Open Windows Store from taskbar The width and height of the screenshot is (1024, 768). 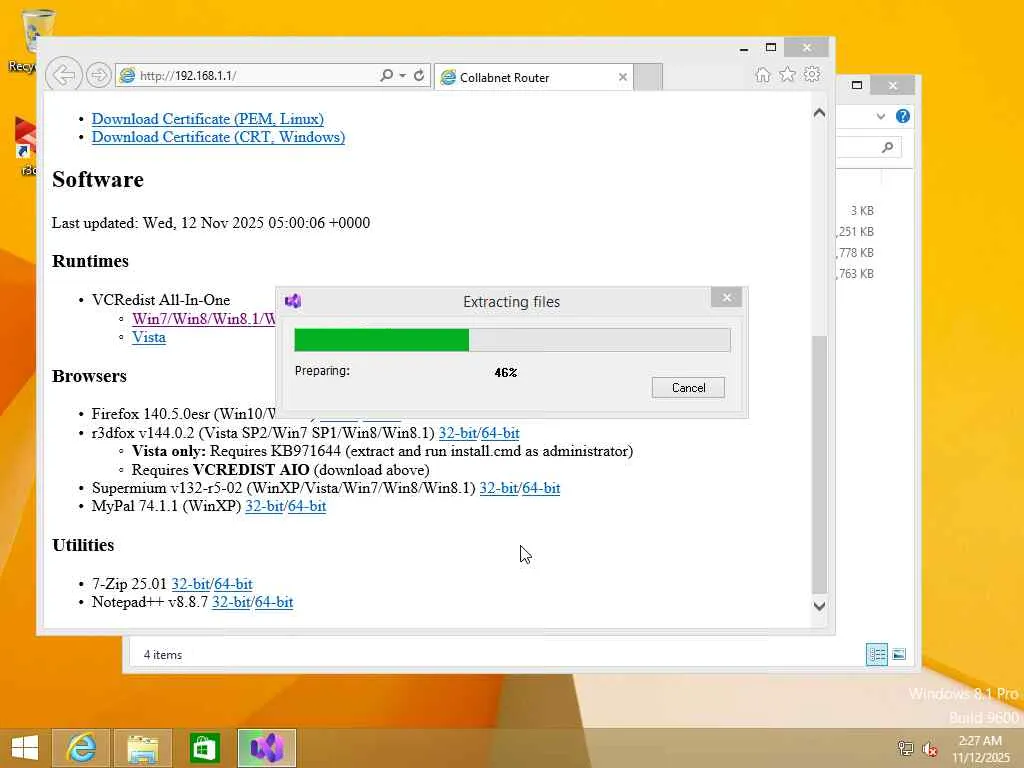click(x=205, y=748)
